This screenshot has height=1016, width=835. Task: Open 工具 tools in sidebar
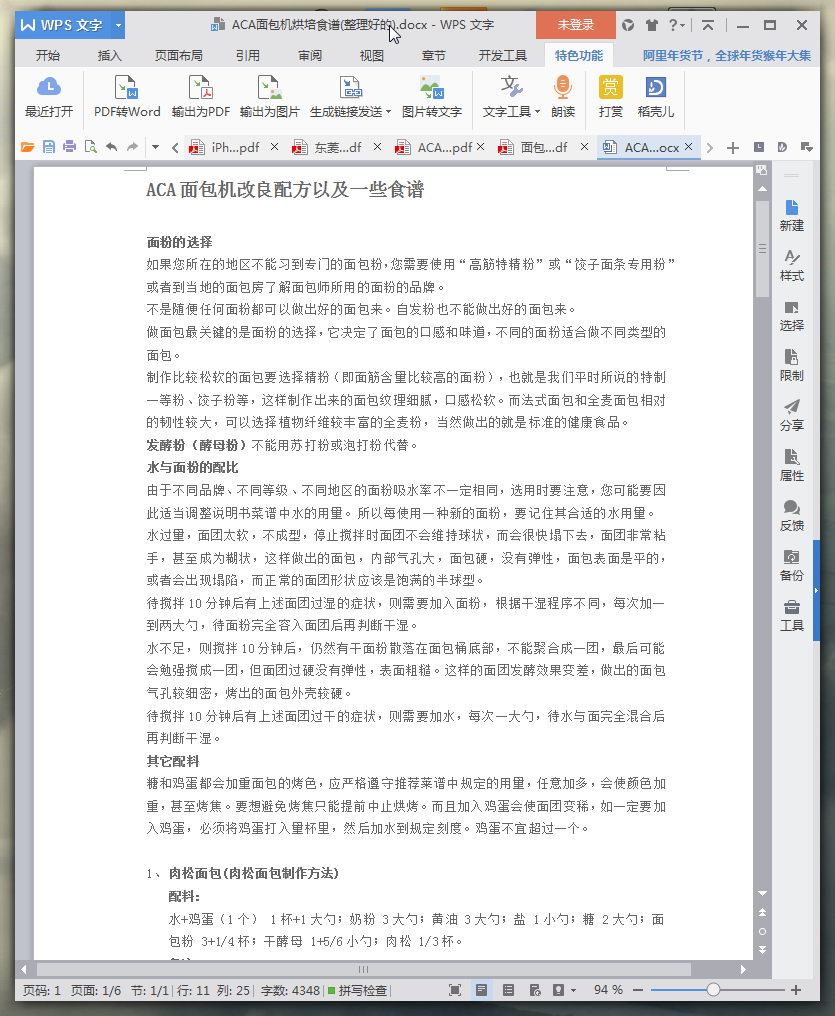[x=792, y=615]
